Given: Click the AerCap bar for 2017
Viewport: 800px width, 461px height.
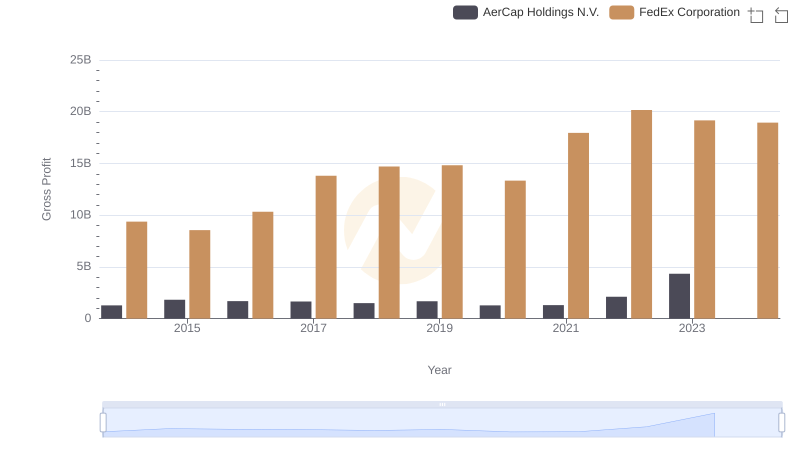Looking at the screenshot, I should (x=301, y=310).
